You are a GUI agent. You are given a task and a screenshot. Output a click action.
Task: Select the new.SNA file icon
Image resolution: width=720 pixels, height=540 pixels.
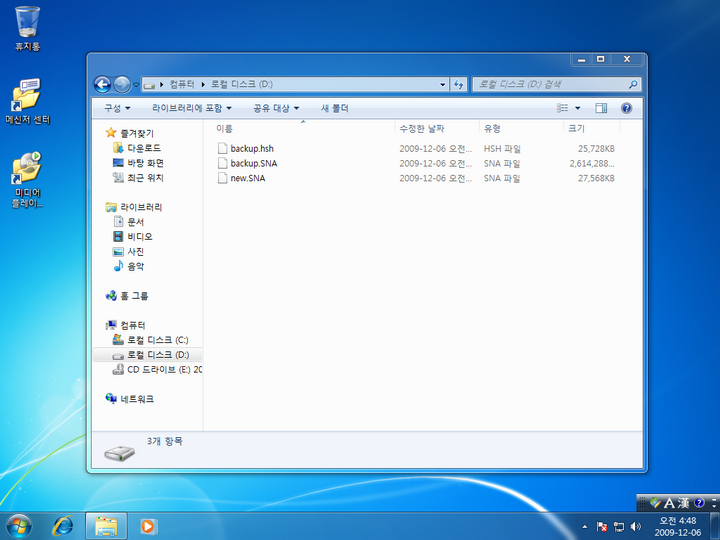click(223, 178)
